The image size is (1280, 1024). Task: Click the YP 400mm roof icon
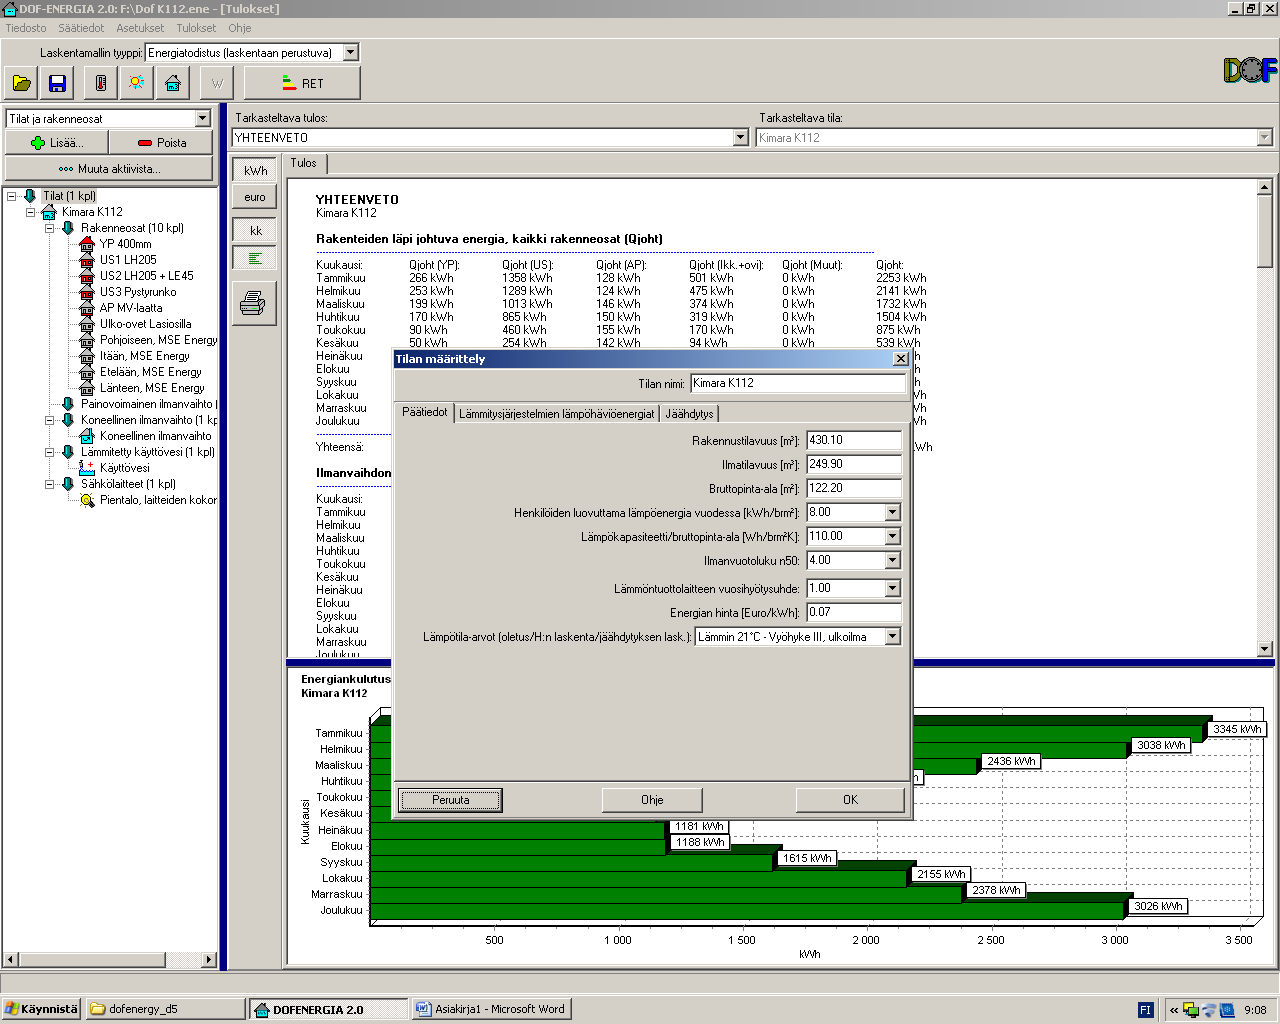point(87,244)
